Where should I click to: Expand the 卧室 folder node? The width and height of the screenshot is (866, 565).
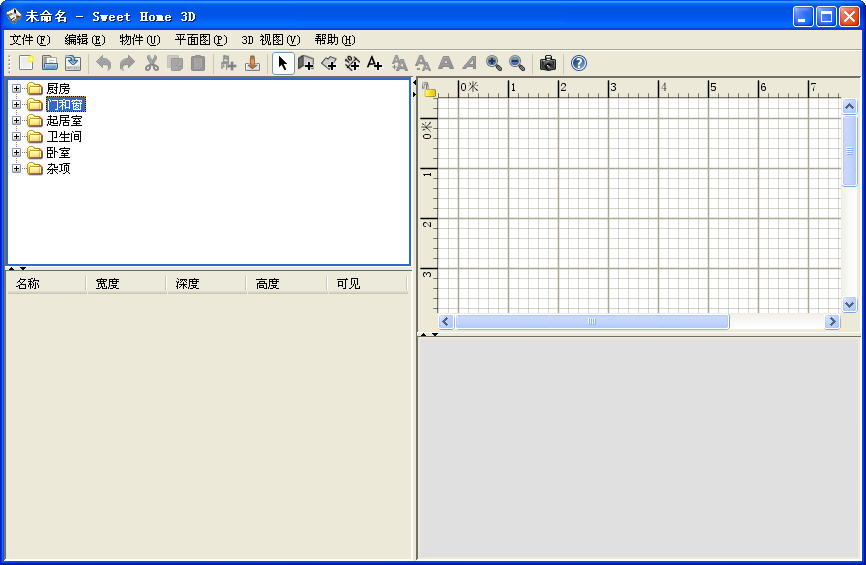(16, 153)
